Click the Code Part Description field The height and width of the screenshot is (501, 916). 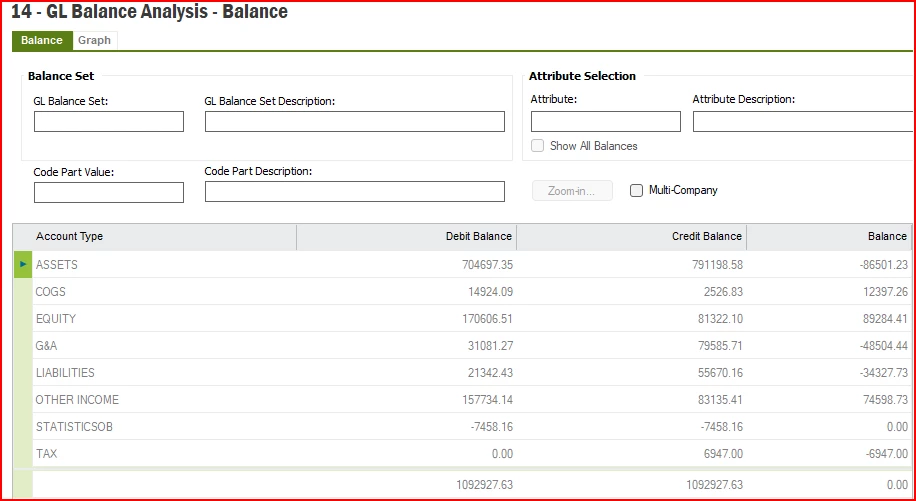pyautogui.click(x=355, y=192)
